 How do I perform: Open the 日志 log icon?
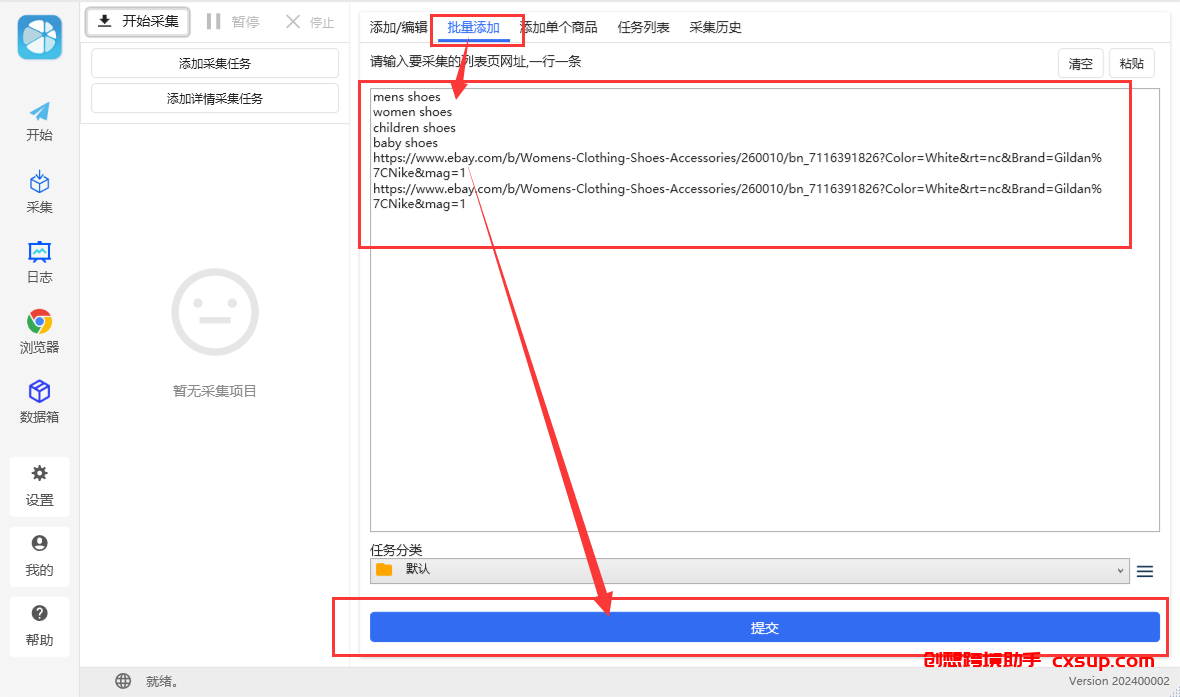(x=39, y=252)
